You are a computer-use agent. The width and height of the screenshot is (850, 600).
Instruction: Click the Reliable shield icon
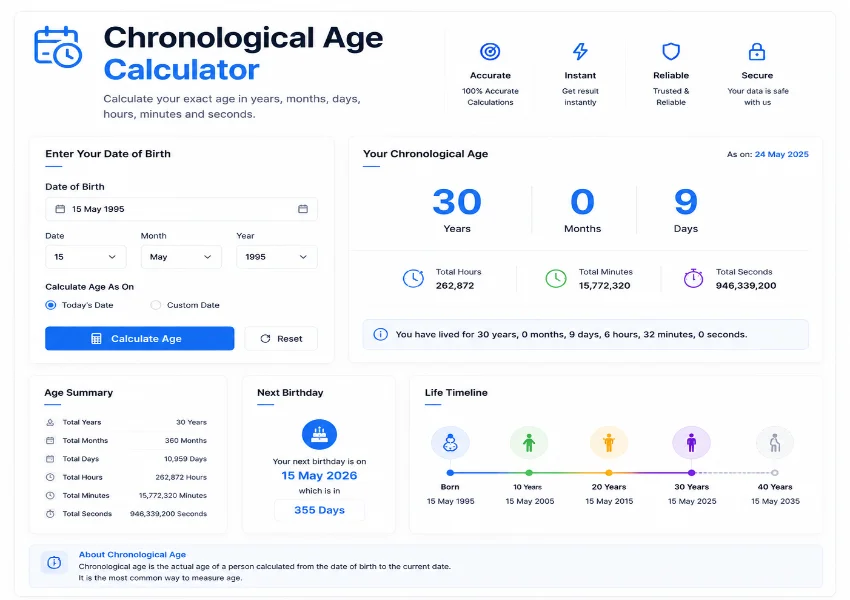(671, 51)
